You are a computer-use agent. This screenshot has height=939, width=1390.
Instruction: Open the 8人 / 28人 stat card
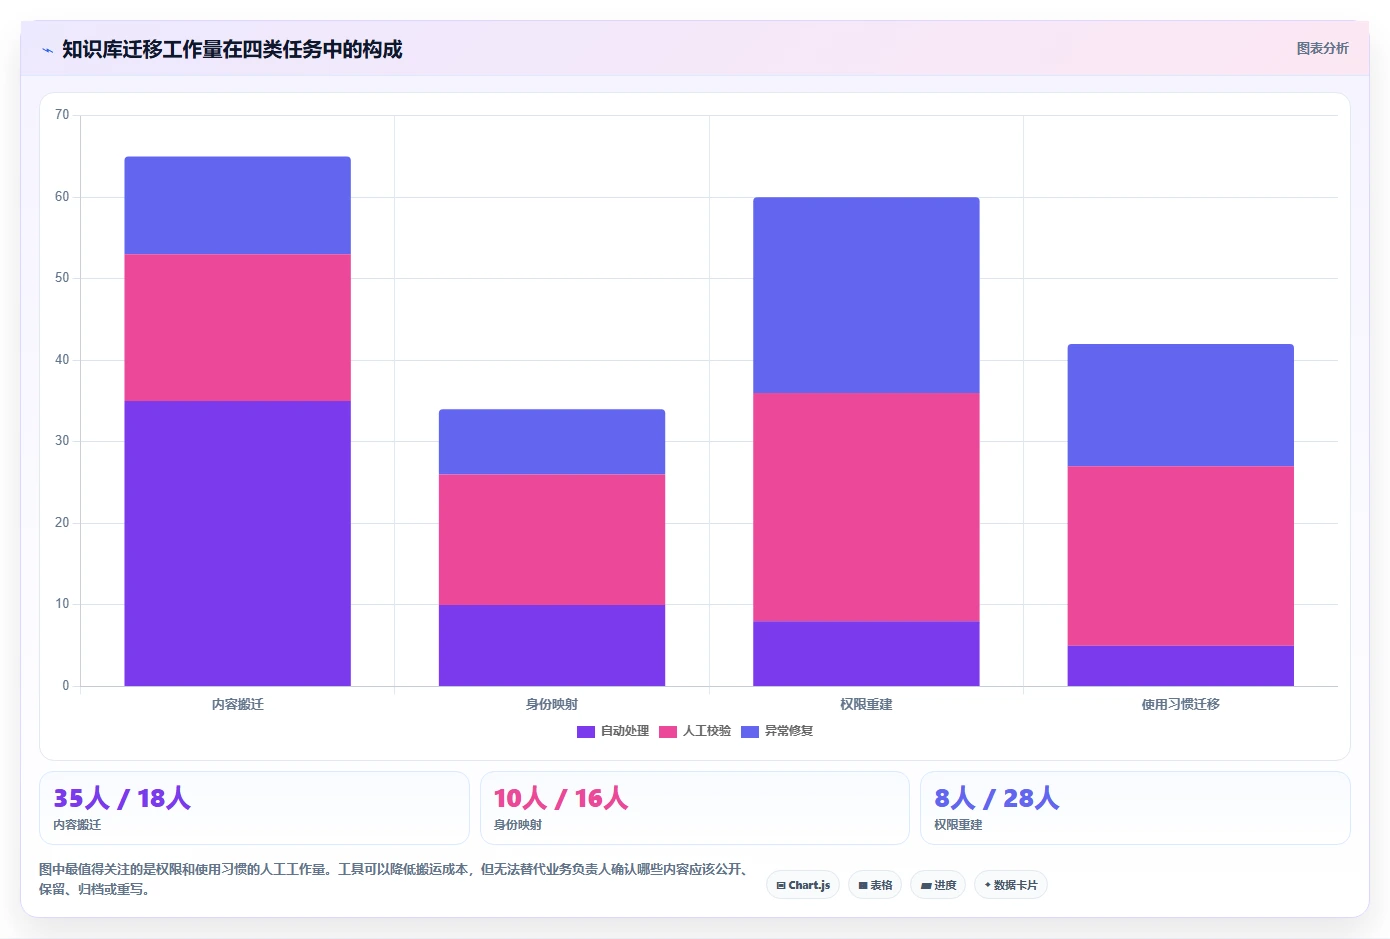1135,808
